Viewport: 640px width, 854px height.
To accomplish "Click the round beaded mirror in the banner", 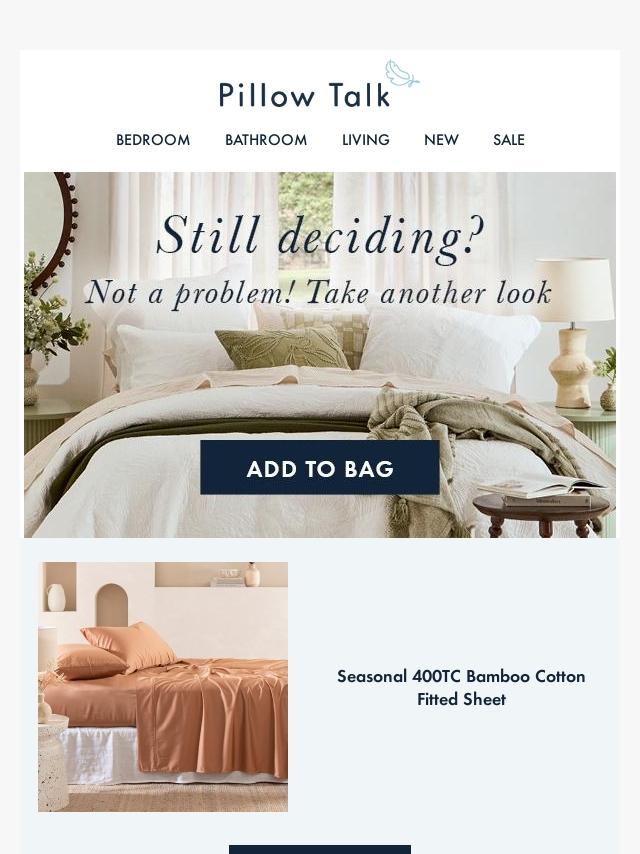I will pyautogui.click(x=52, y=229).
